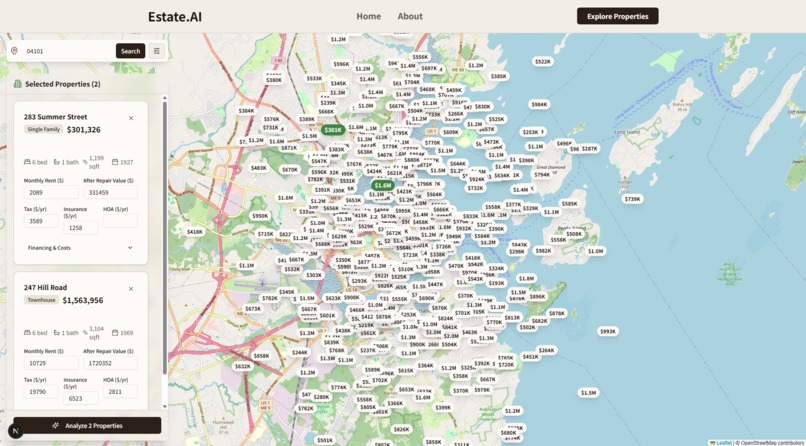Open the $264K map marker

pyautogui.click(x=546, y=350)
